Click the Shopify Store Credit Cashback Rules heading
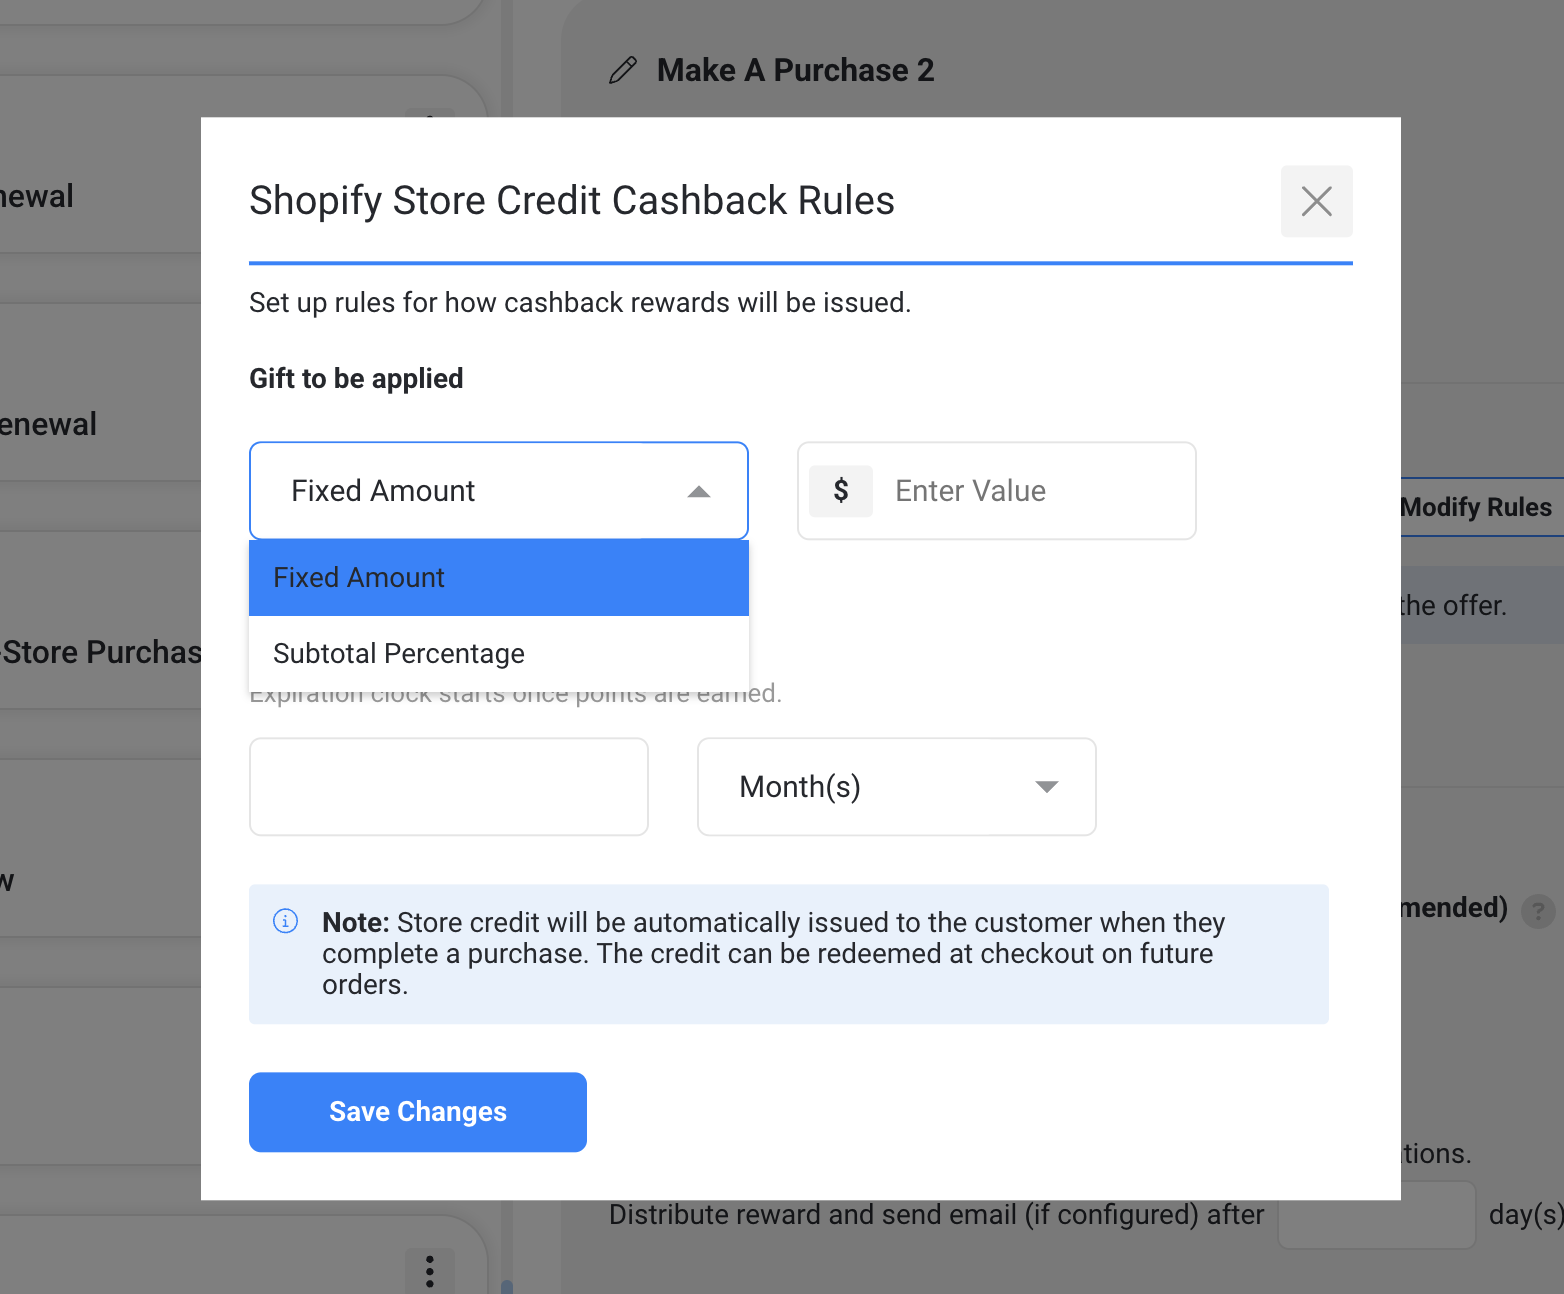Screen dimensions: 1564x1294 click(571, 200)
